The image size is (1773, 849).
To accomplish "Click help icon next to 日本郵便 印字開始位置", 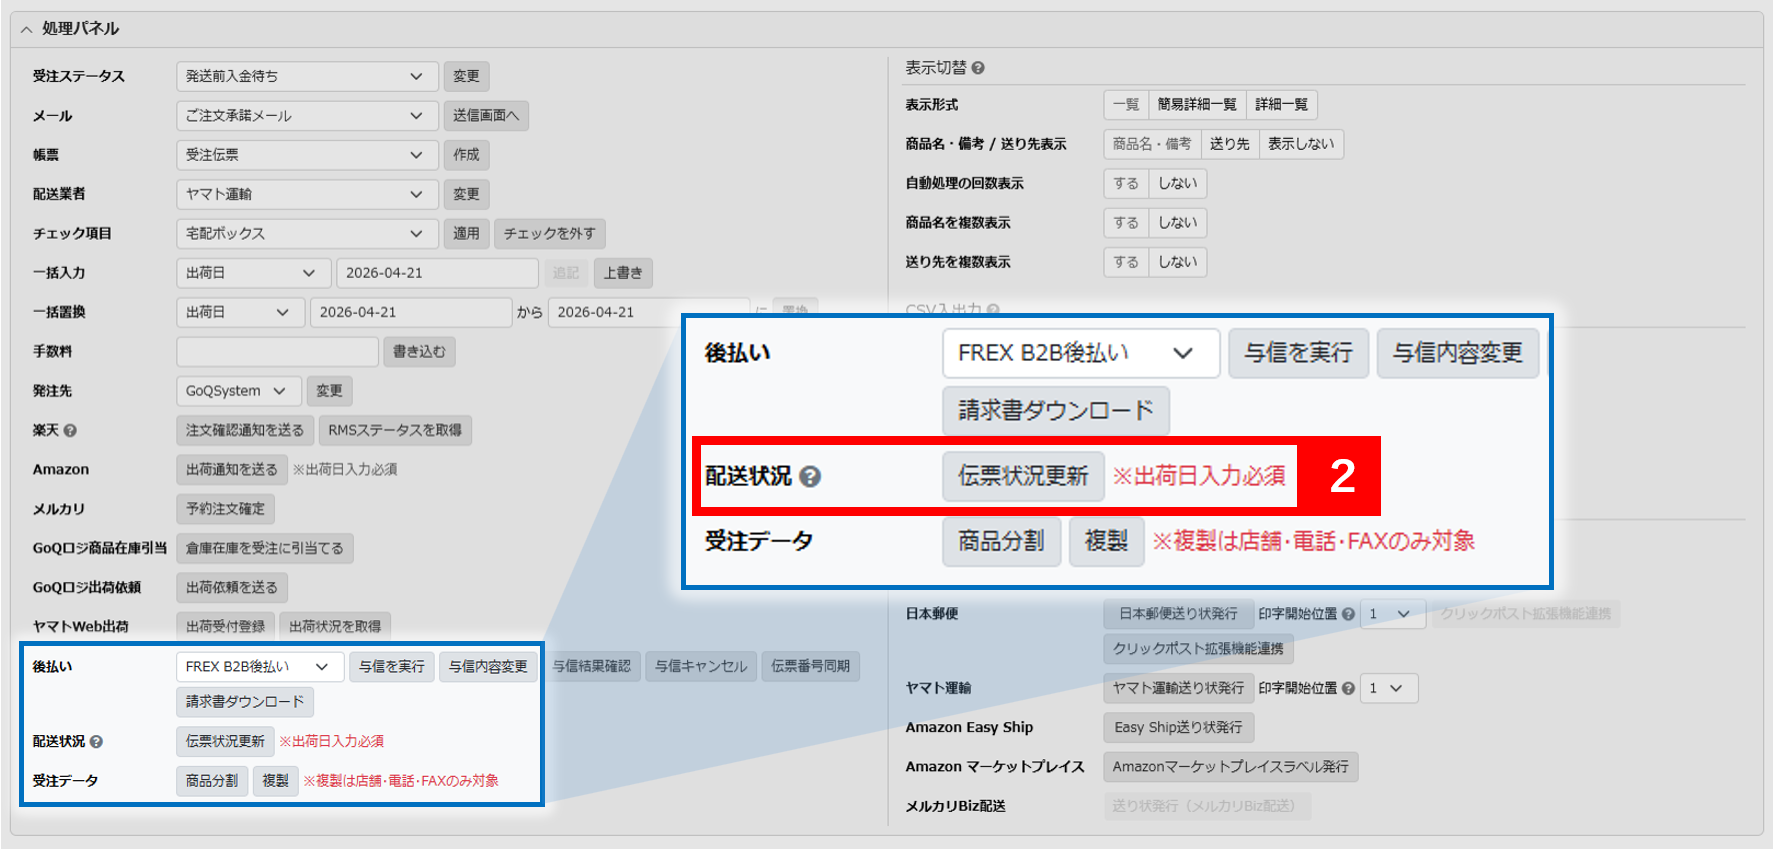I will point(1348,614).
